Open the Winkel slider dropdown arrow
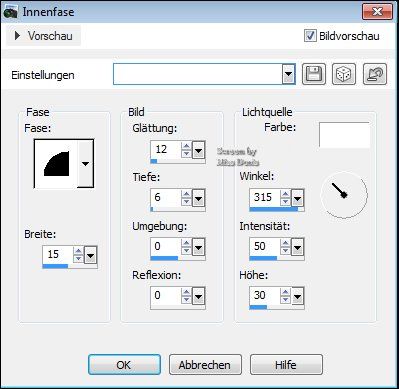Screen dimensions: 399x389 [x=297, y=199]
